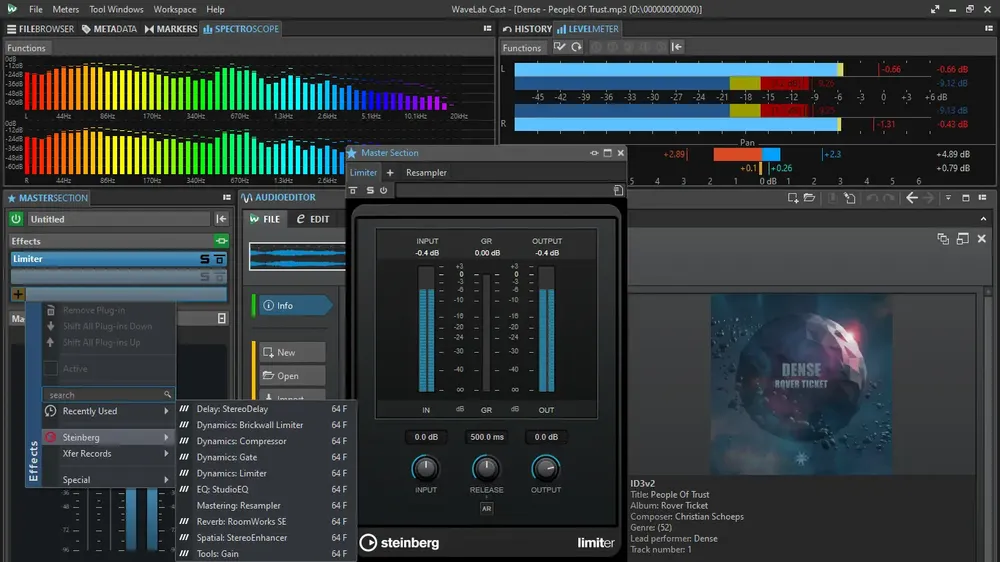Click the orange add plug-in plus icon
The width and height of the screenshot is (1000, 562).
pyautogui.click(x=18, y=294)
